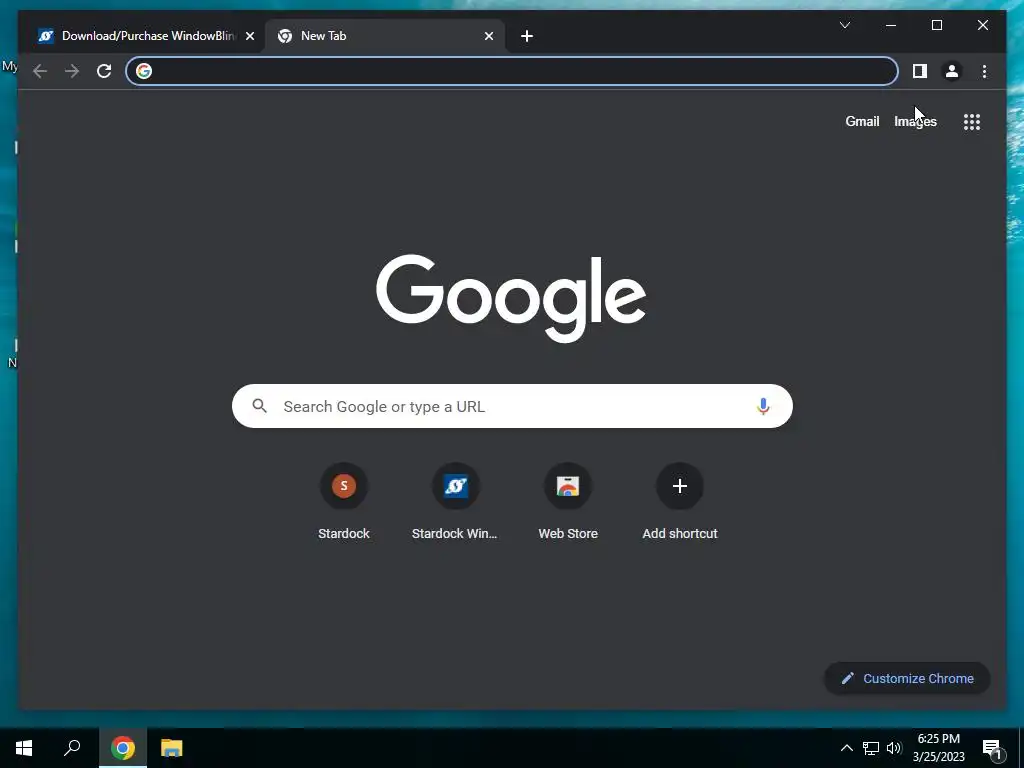
Task: Click the Search Google or type a URL box
Action: 512,406
